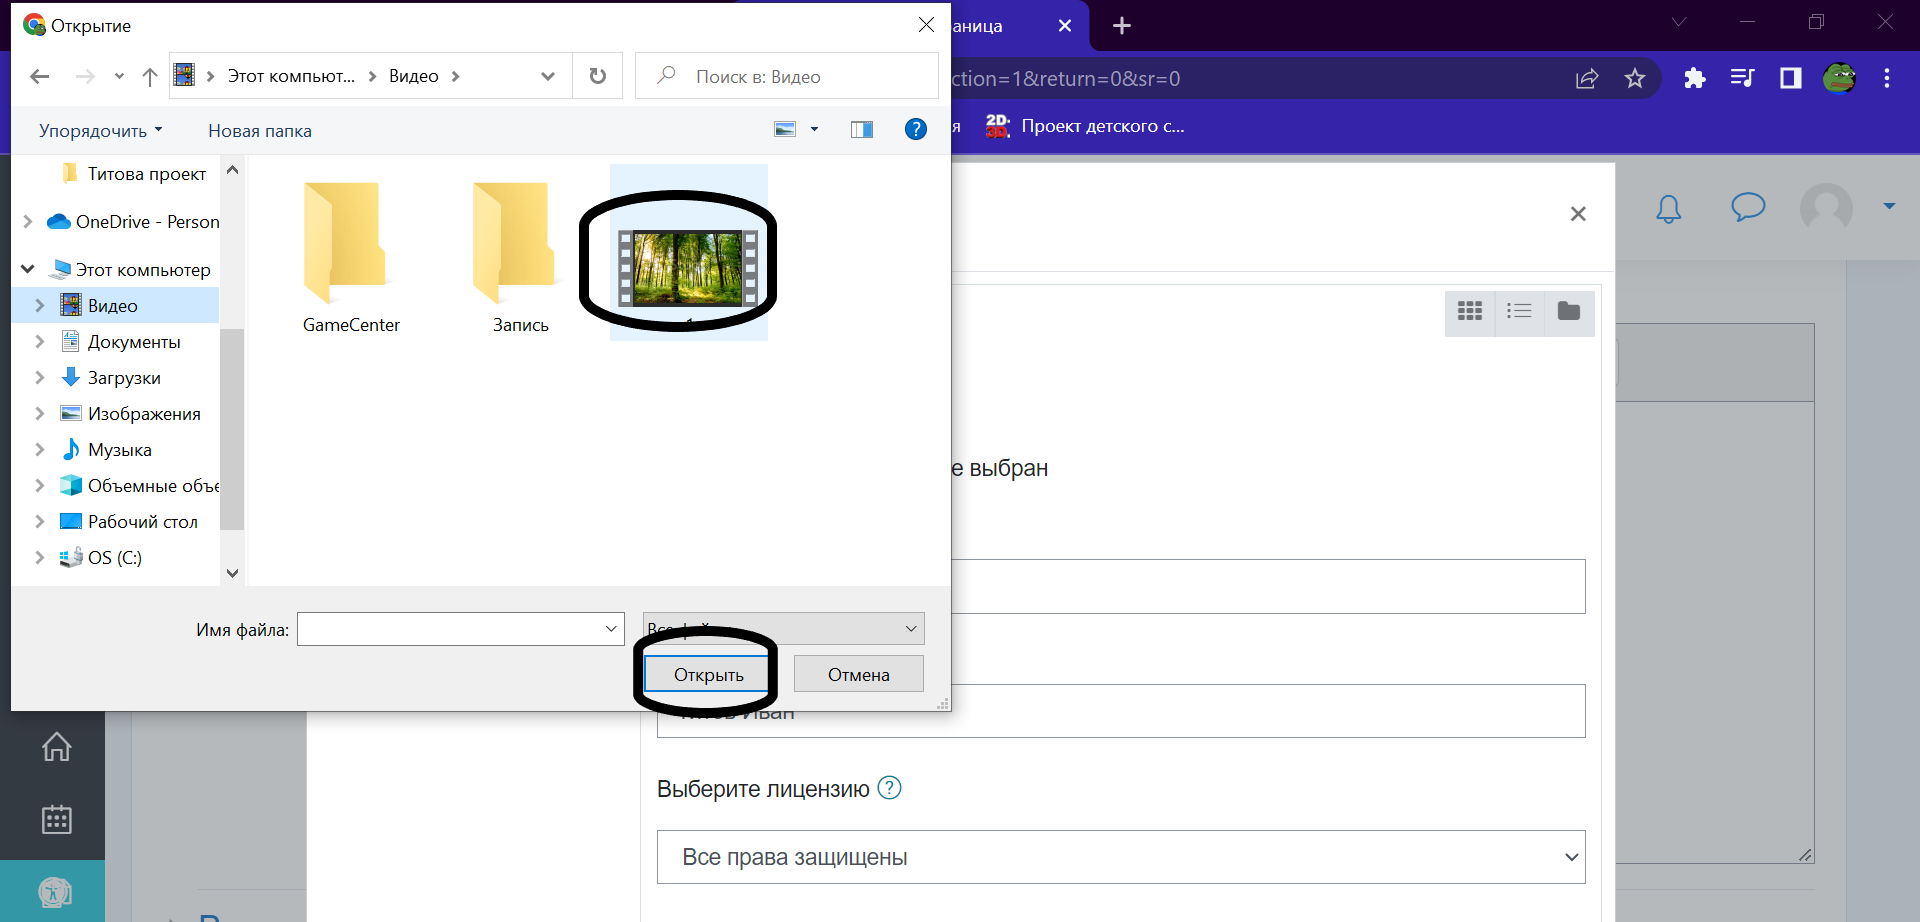Click the Отмена button

click(x=858, y=675)
